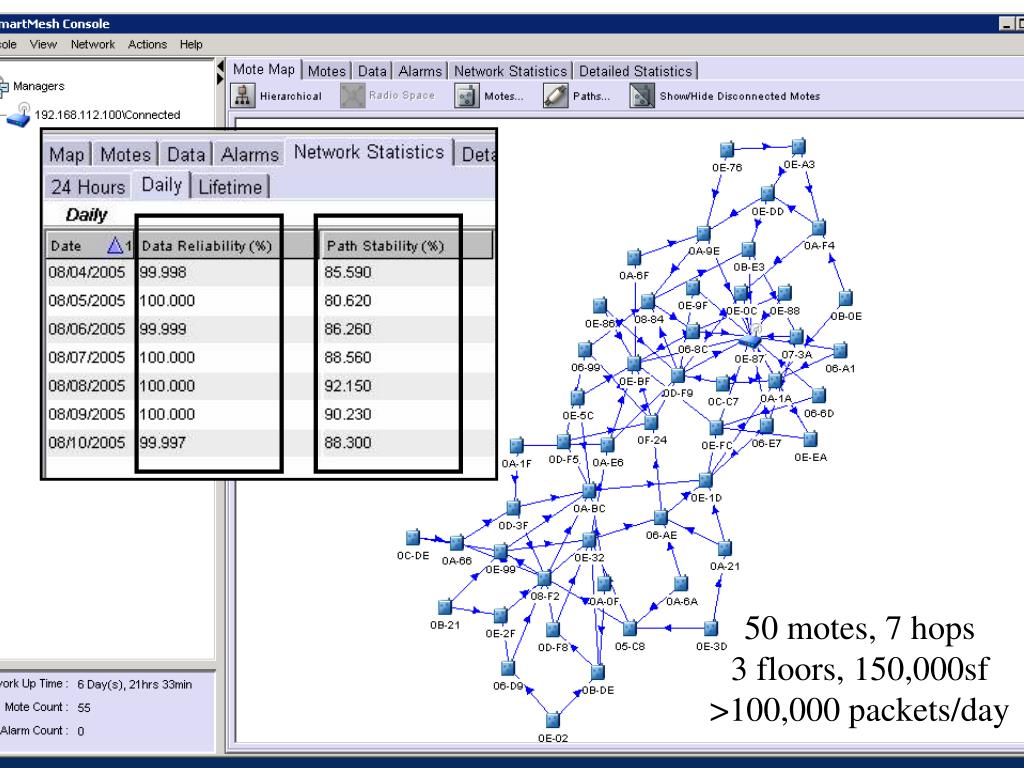Select the 08/06/2005 date cell

(x=87, y=329)
